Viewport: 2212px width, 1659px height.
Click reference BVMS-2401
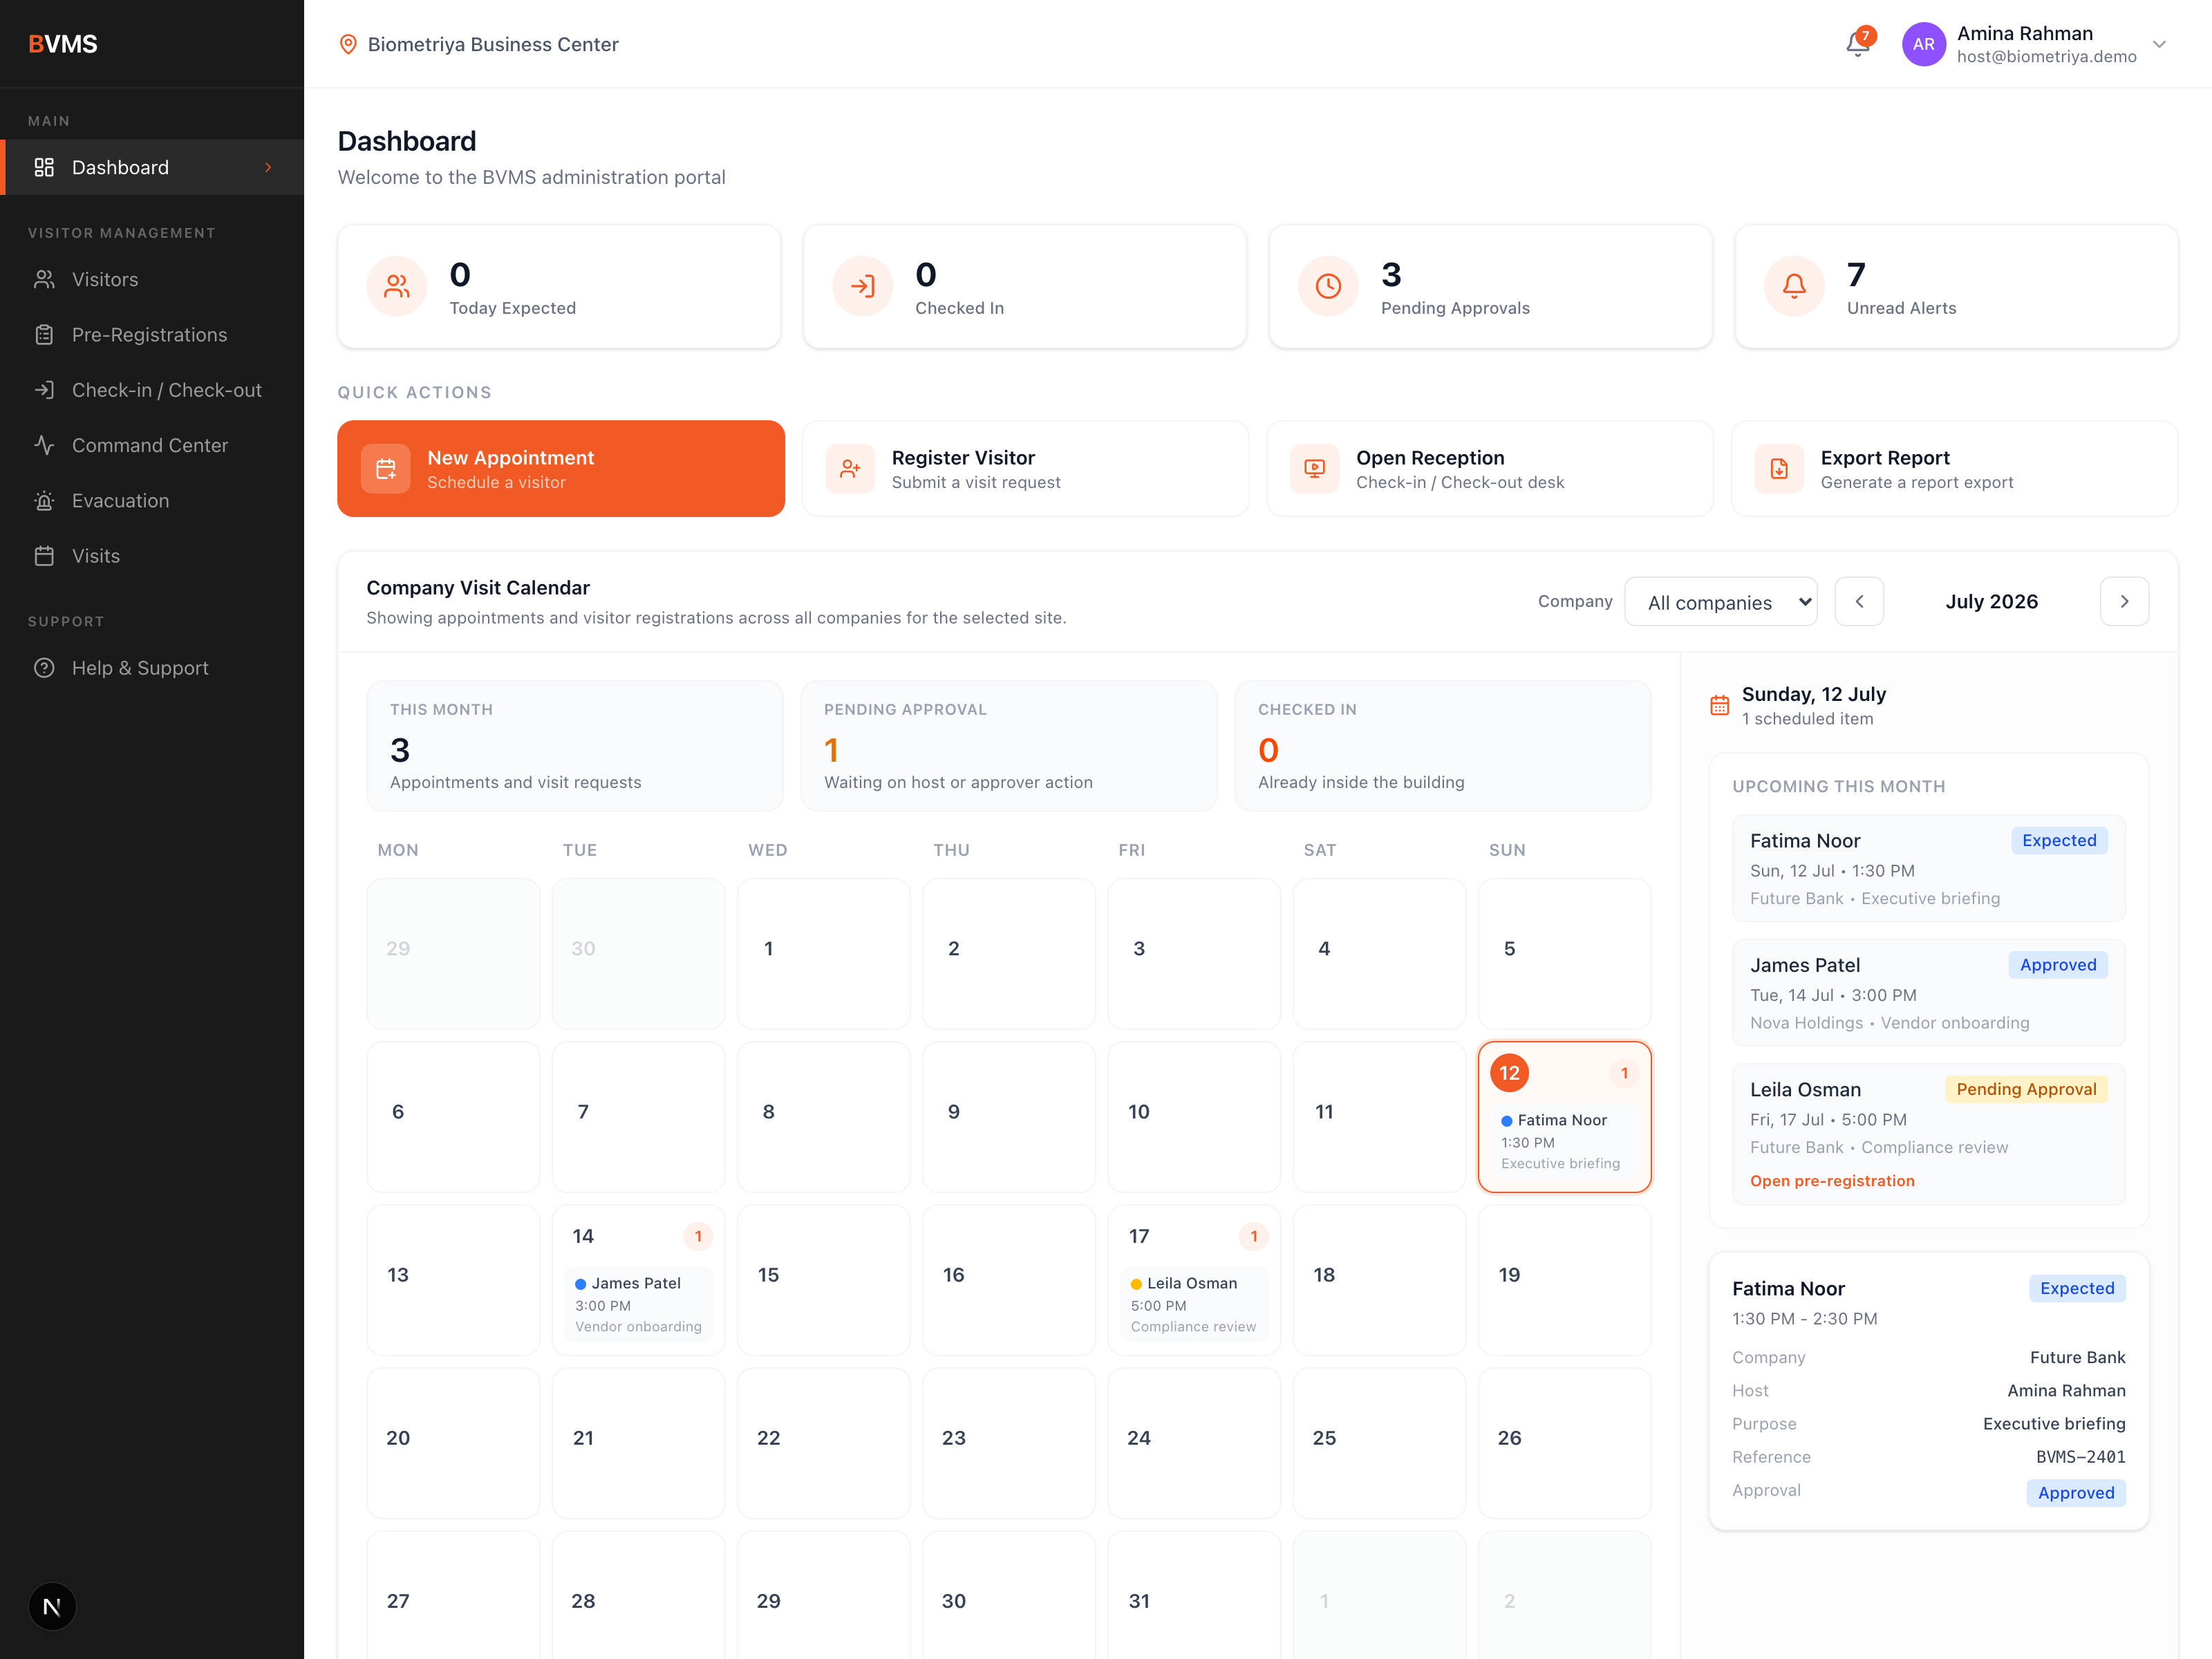click(2080, 1457)
